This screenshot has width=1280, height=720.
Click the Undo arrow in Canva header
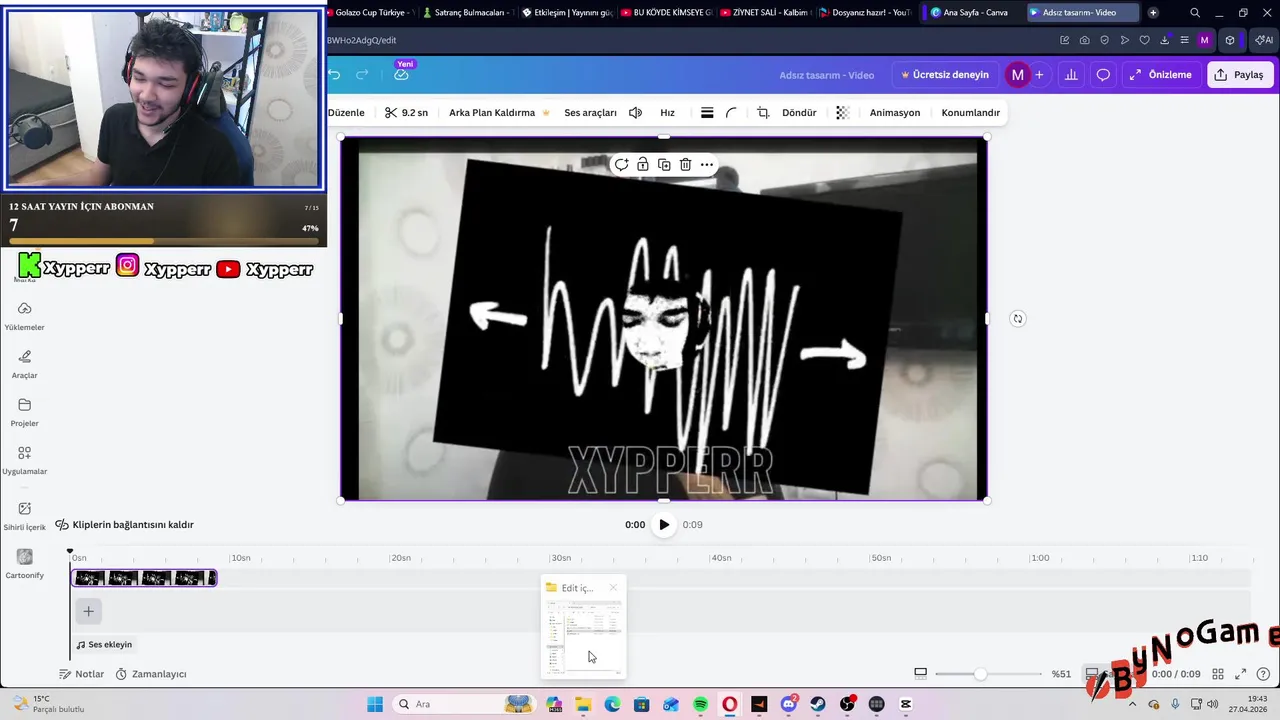pyautogui.click(x=334, y=75)
